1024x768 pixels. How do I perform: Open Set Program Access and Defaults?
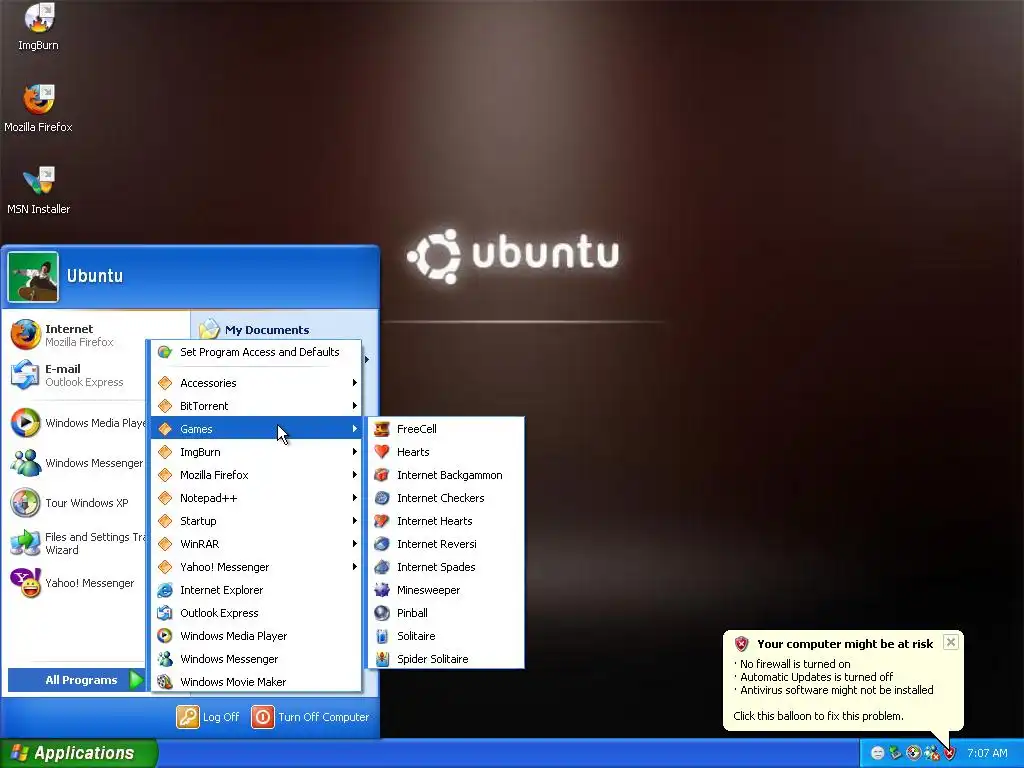(257, 352)
